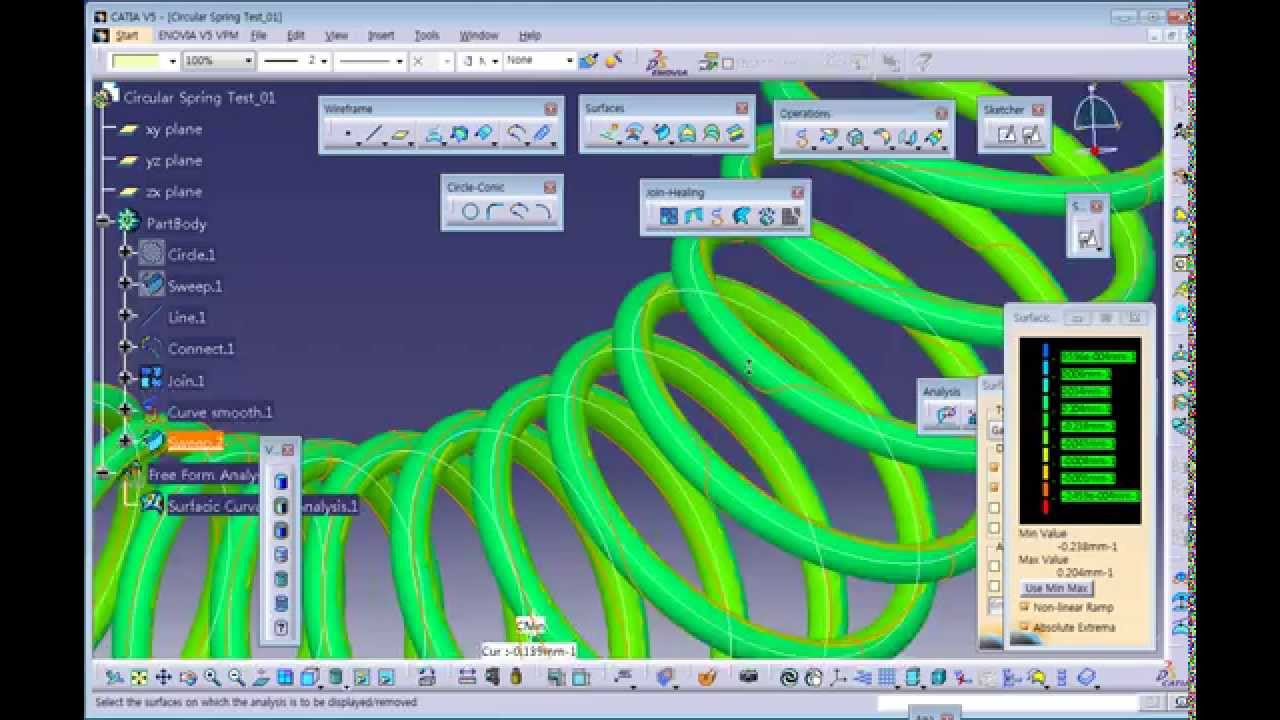Open the Sketcher icon in Sketcher toolbar
Screen dimensions: 1280x720
(1007, 134)
